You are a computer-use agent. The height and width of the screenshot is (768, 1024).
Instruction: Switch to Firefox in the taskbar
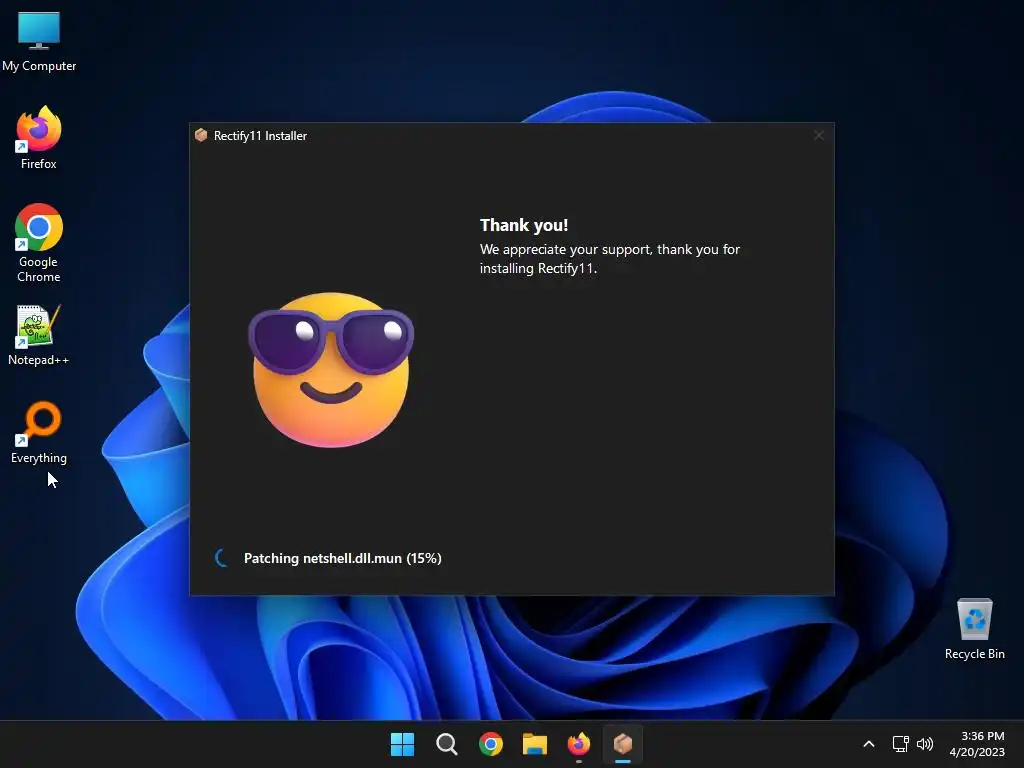tap(579, 744)
